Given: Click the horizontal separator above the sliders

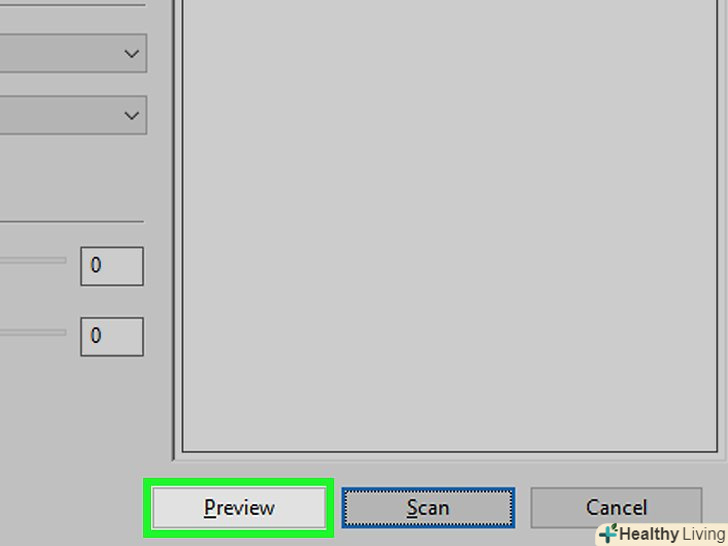Looking at the screenshot, I should (x=72, y=222).
